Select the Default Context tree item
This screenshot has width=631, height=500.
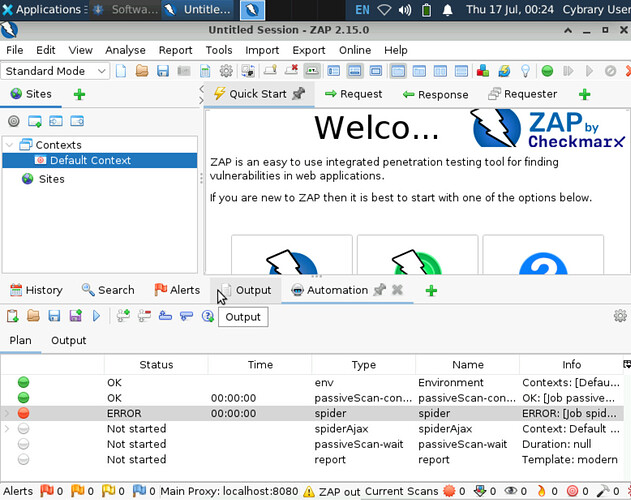pyautogui.click(x=90, y=160)
